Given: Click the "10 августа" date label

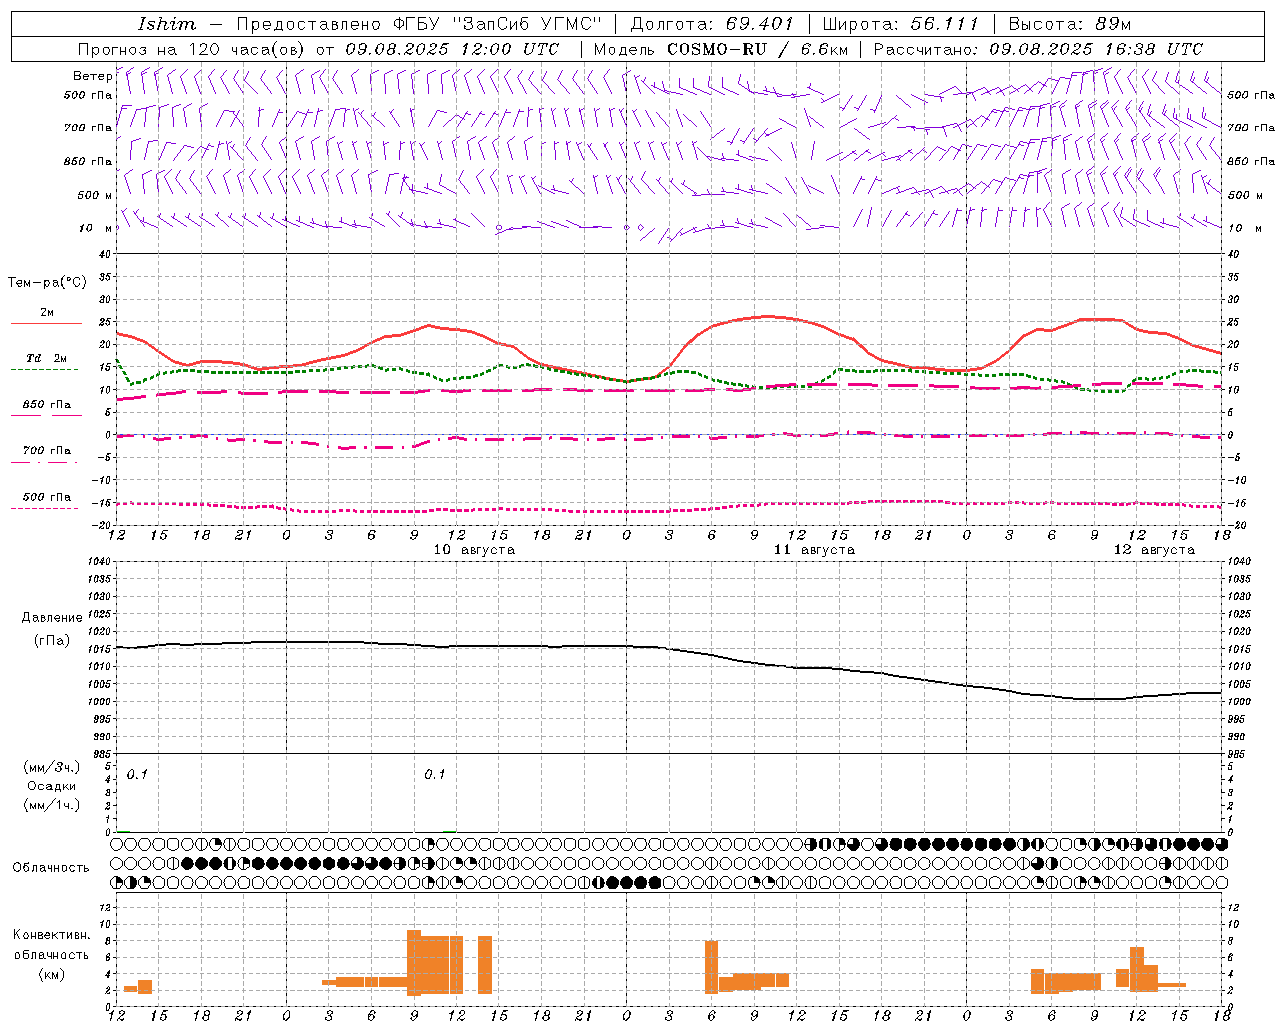Looking at the screenshot, I should pyautogui.click(x=474, y=550).
